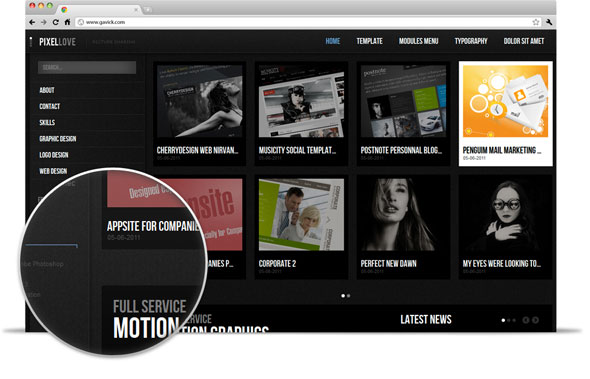Select the first portfolio pagination dot
Screen dimensions: 590x379
pyautogui.click(x=343, y=296)
